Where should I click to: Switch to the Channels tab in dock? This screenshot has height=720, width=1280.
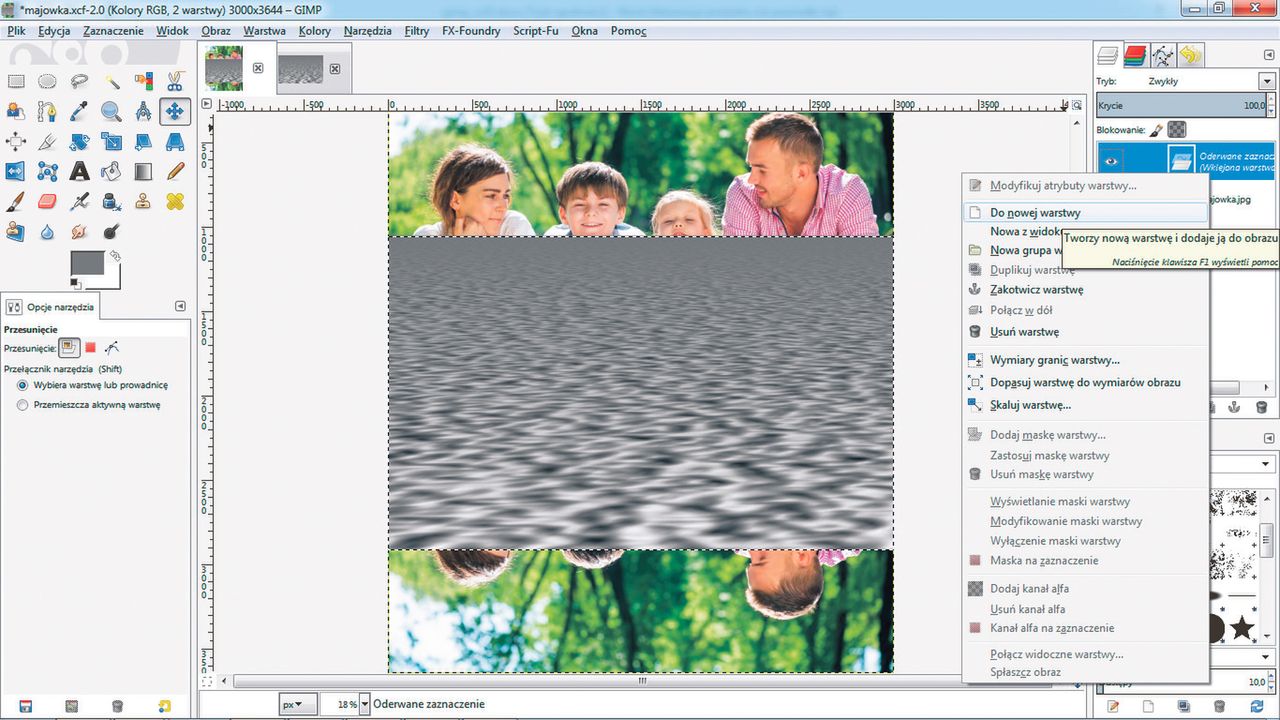click(1135, 55)
